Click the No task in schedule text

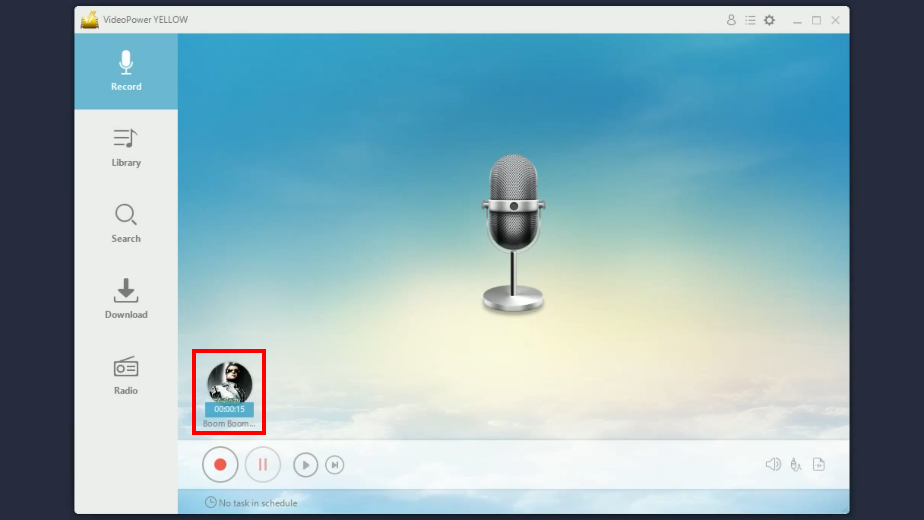(258, 503)
